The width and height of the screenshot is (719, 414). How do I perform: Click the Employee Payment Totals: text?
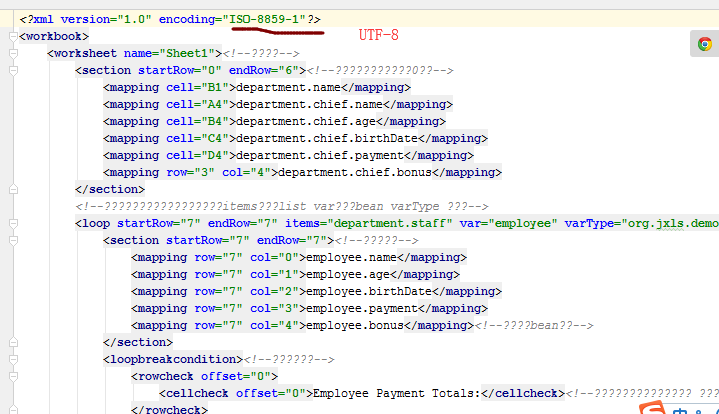point(397,393)
